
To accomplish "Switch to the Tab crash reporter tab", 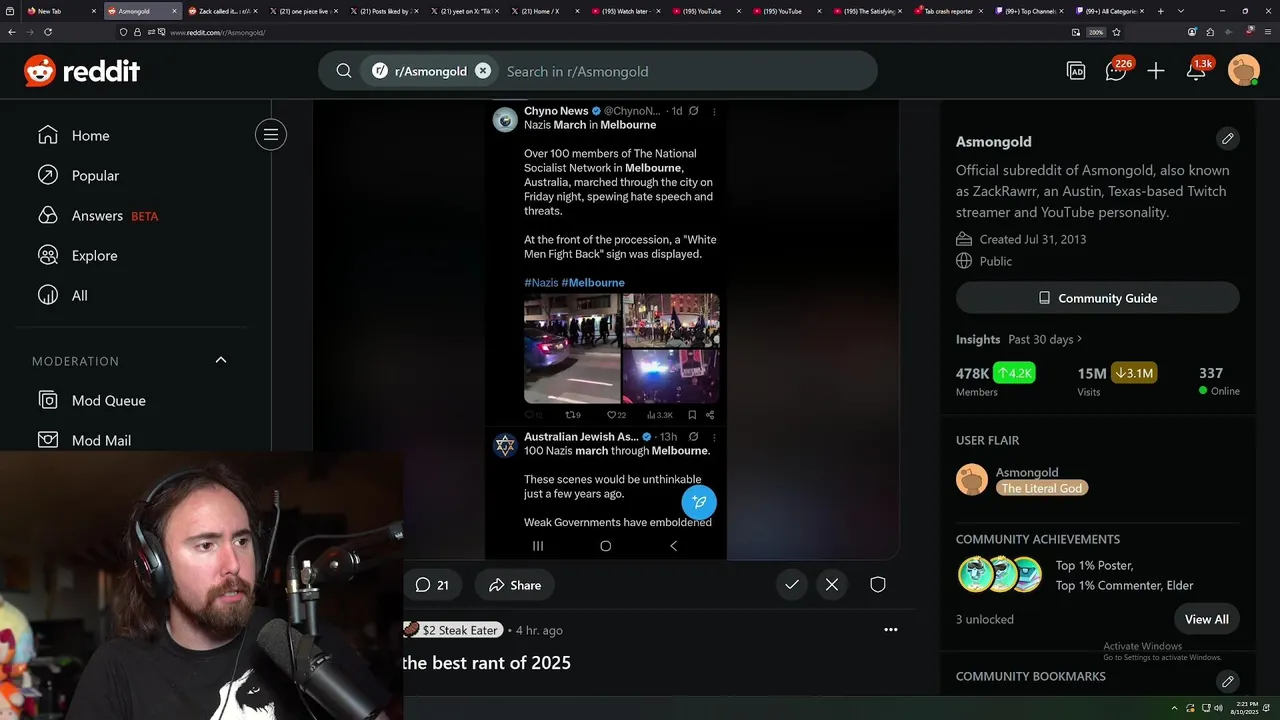I will 948,11.
